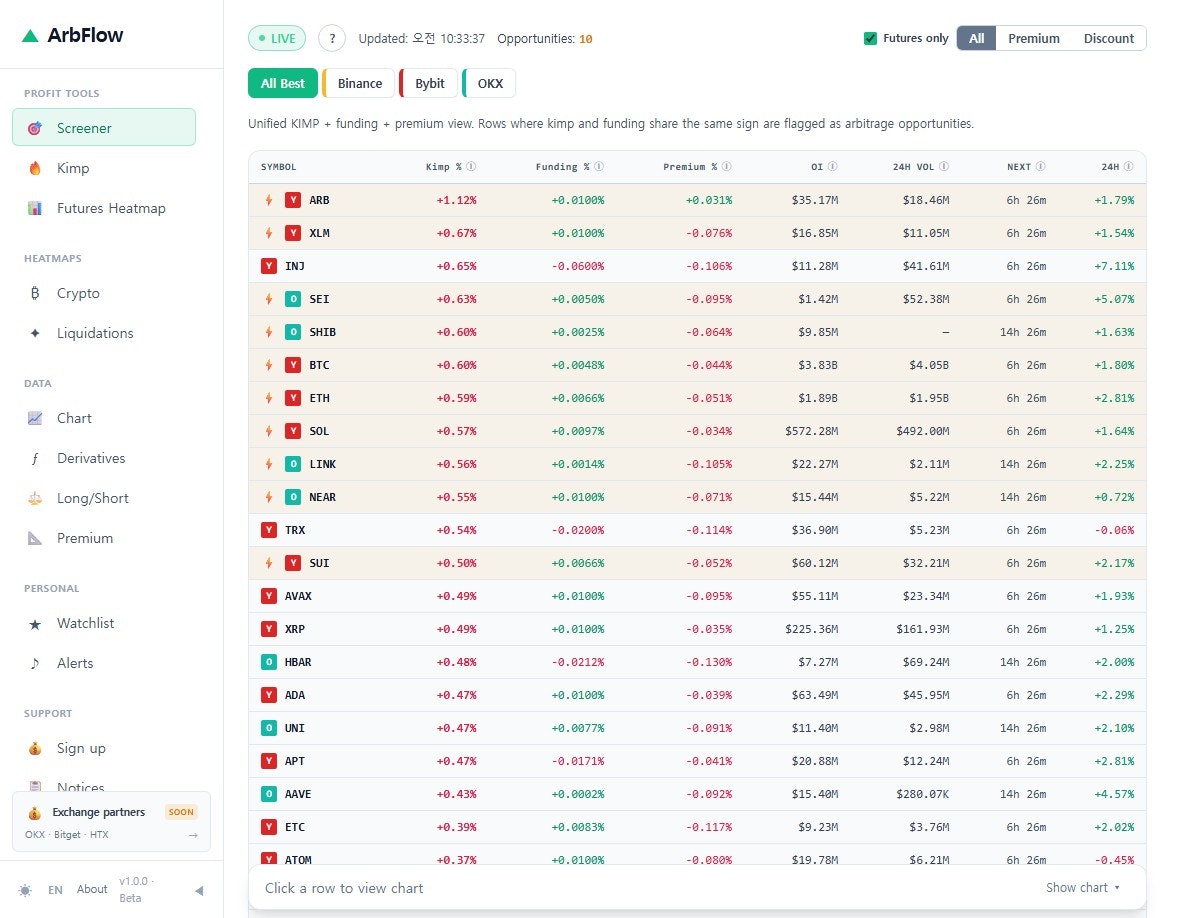Select the Bybit tab
This screenshot has height=918, width=1186.
tap(429, 83)
